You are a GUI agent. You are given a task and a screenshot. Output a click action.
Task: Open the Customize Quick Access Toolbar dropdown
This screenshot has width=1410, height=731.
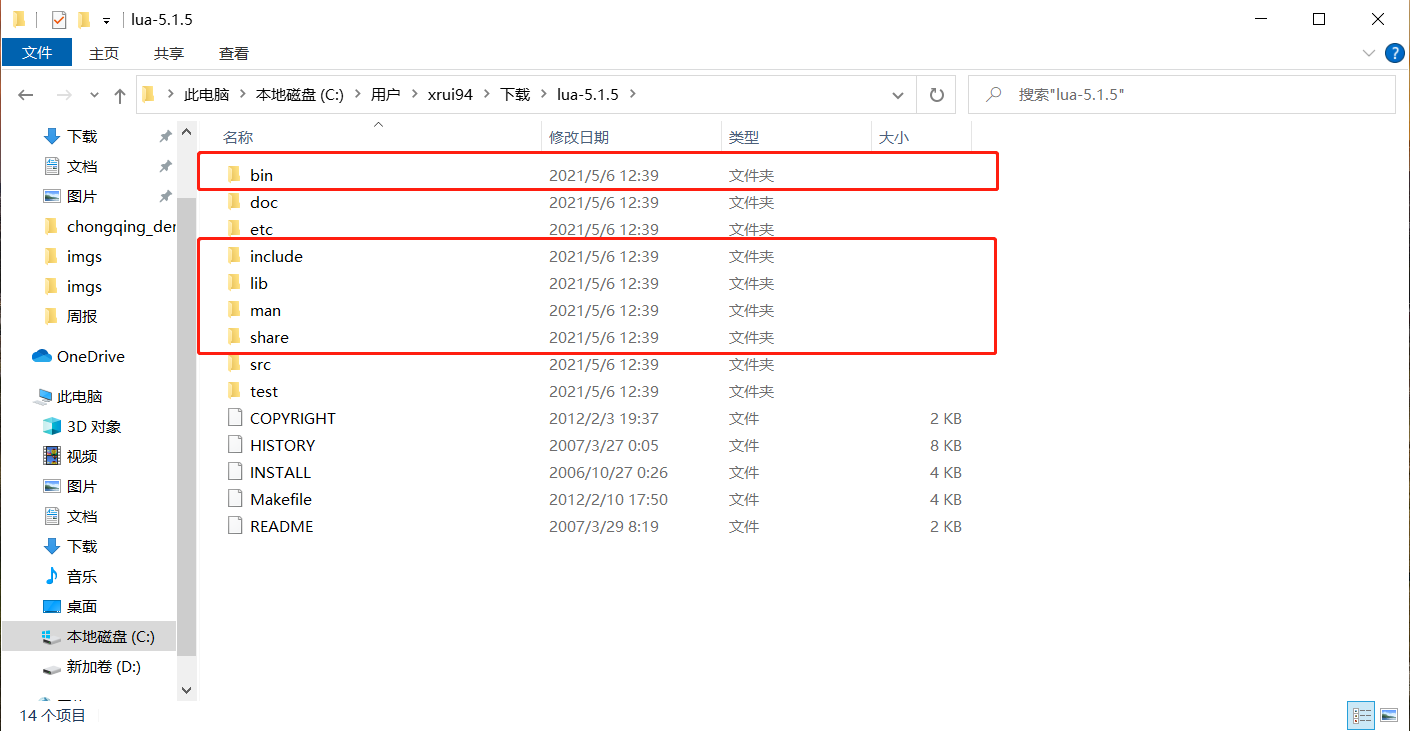[105, 18]
